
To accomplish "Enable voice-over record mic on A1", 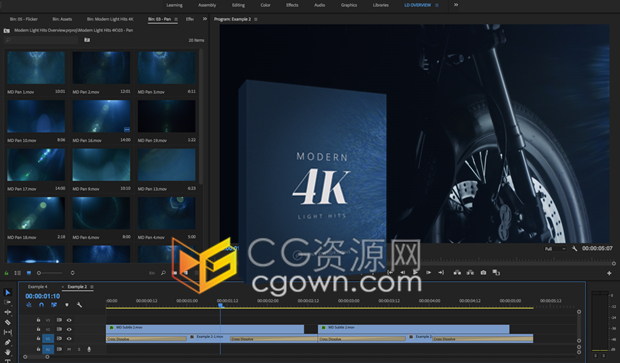I will [89, 349].
